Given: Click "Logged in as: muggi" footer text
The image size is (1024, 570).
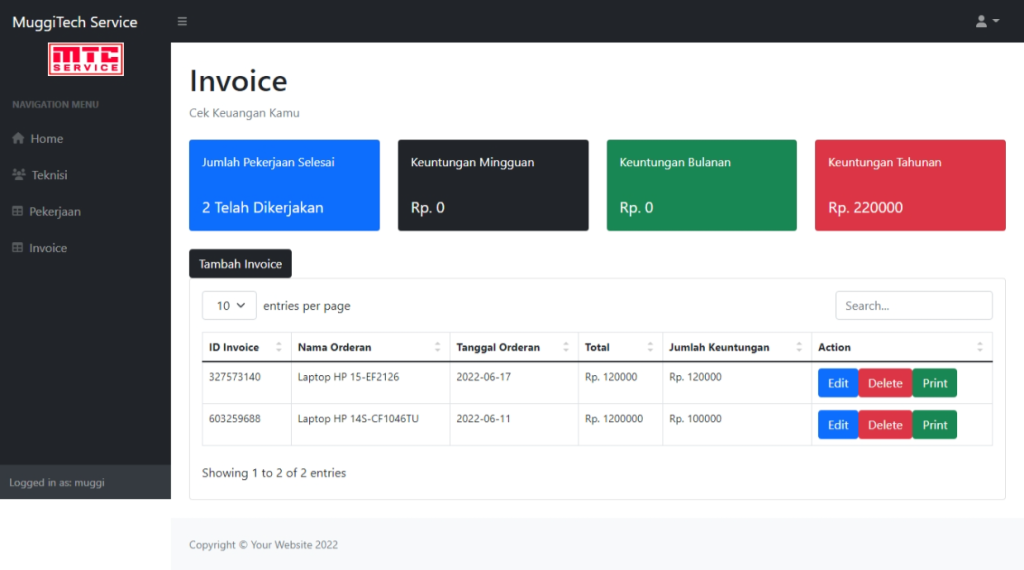Looking at the screenshot, I should point(57,483).
